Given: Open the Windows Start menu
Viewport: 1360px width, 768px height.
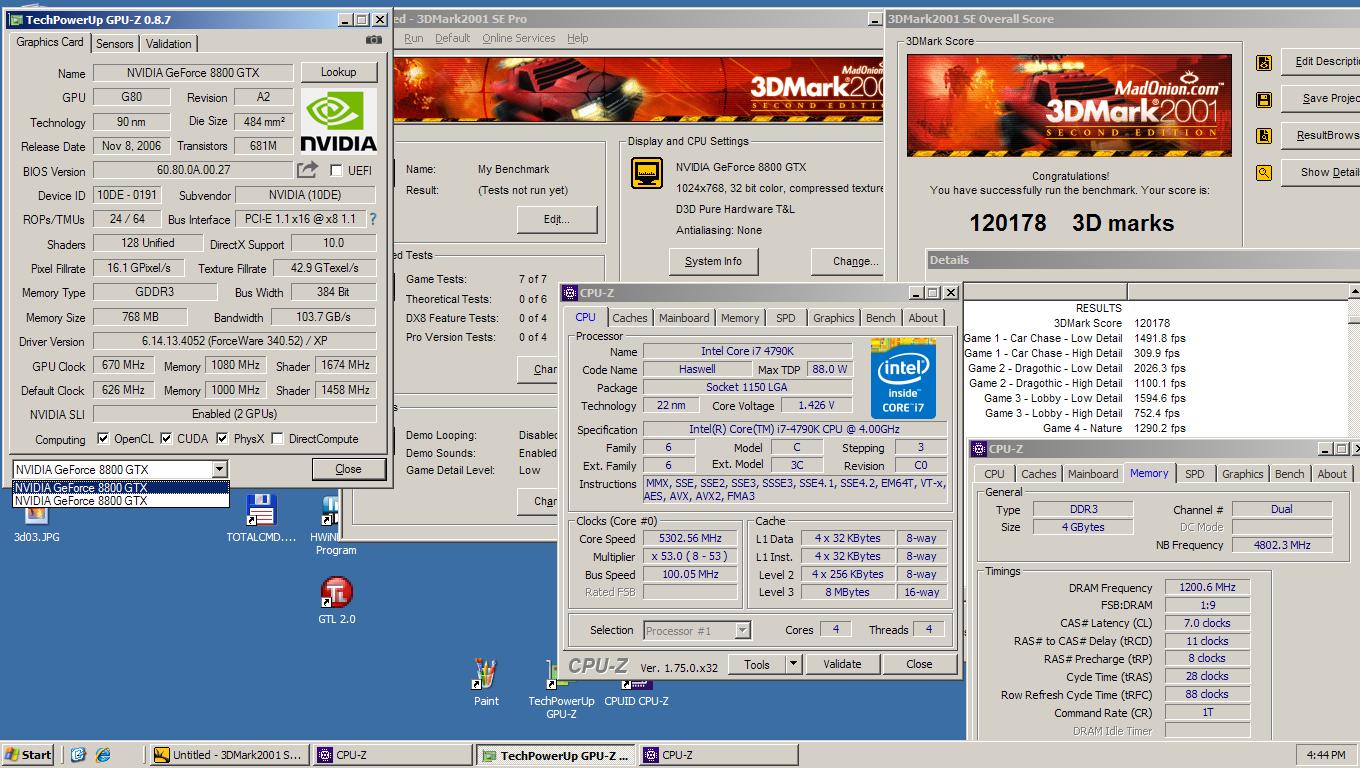Looking at the screenshot, I should [x=28, y=755].
